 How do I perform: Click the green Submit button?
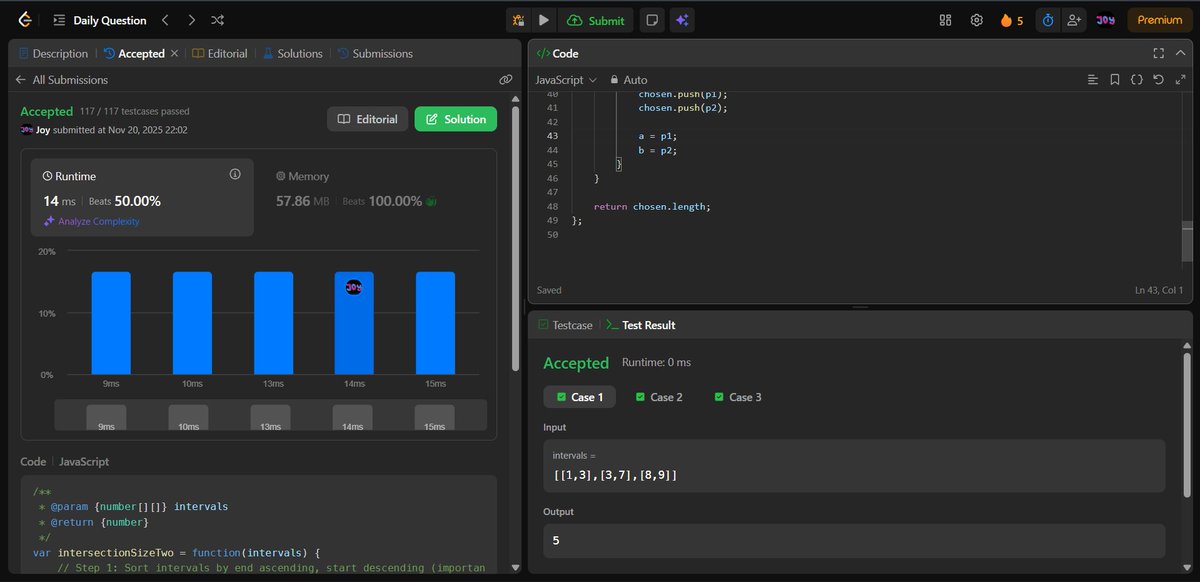[x=597, y=20]
